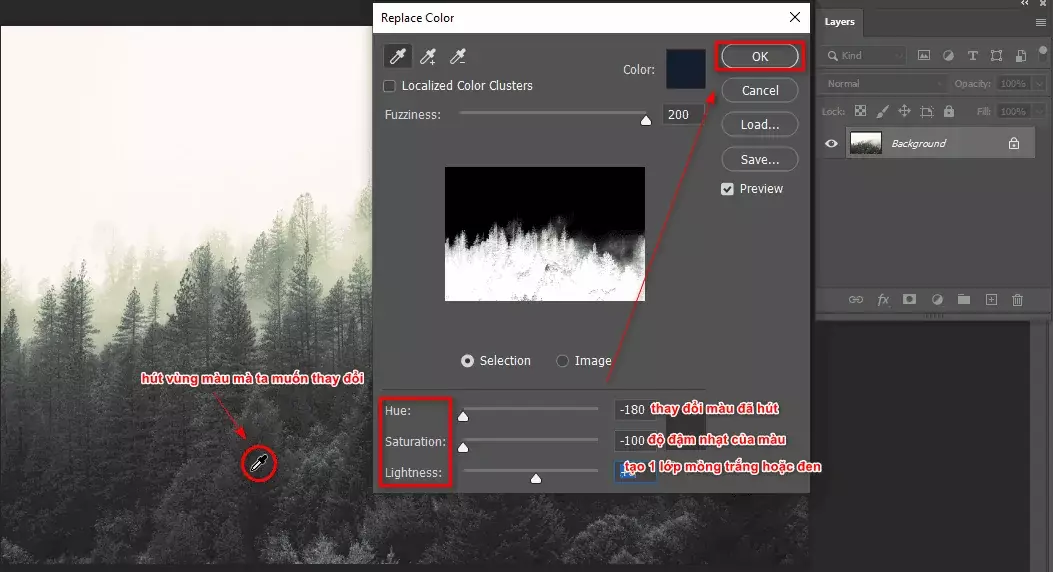1053x572 pixels.
Task: Click the Cancel button
Action: click(x=760, y=91)
